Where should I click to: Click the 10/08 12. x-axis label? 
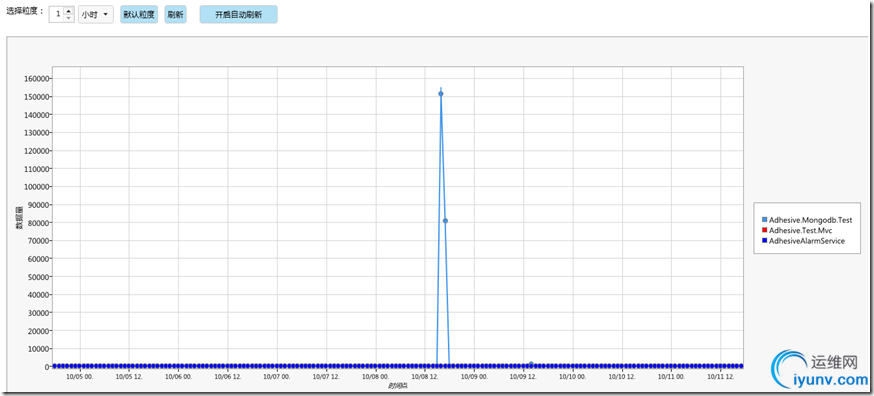pyautogui.click(x=425, y=376)
